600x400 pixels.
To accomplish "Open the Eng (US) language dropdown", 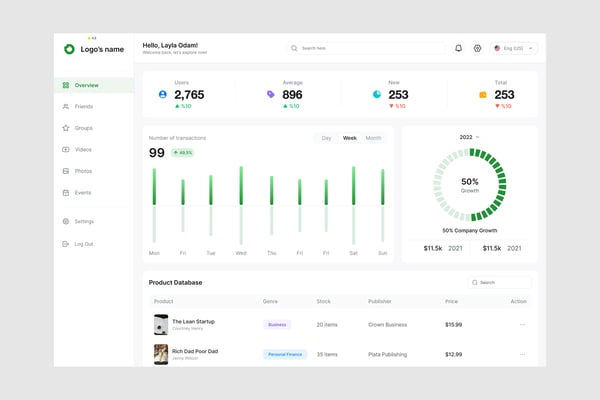I will (514, 48).
